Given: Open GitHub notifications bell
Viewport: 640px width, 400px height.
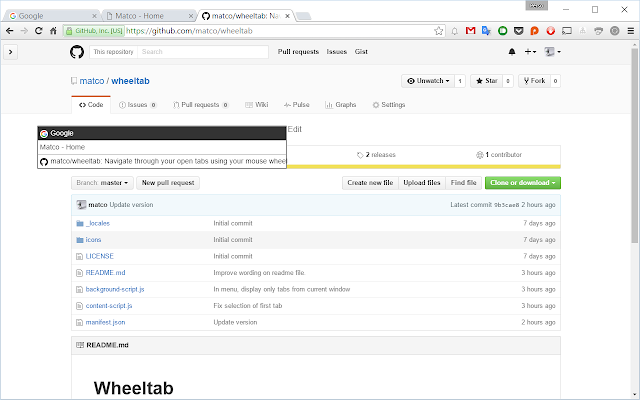Looking at the screenshot, I should 512,52.
